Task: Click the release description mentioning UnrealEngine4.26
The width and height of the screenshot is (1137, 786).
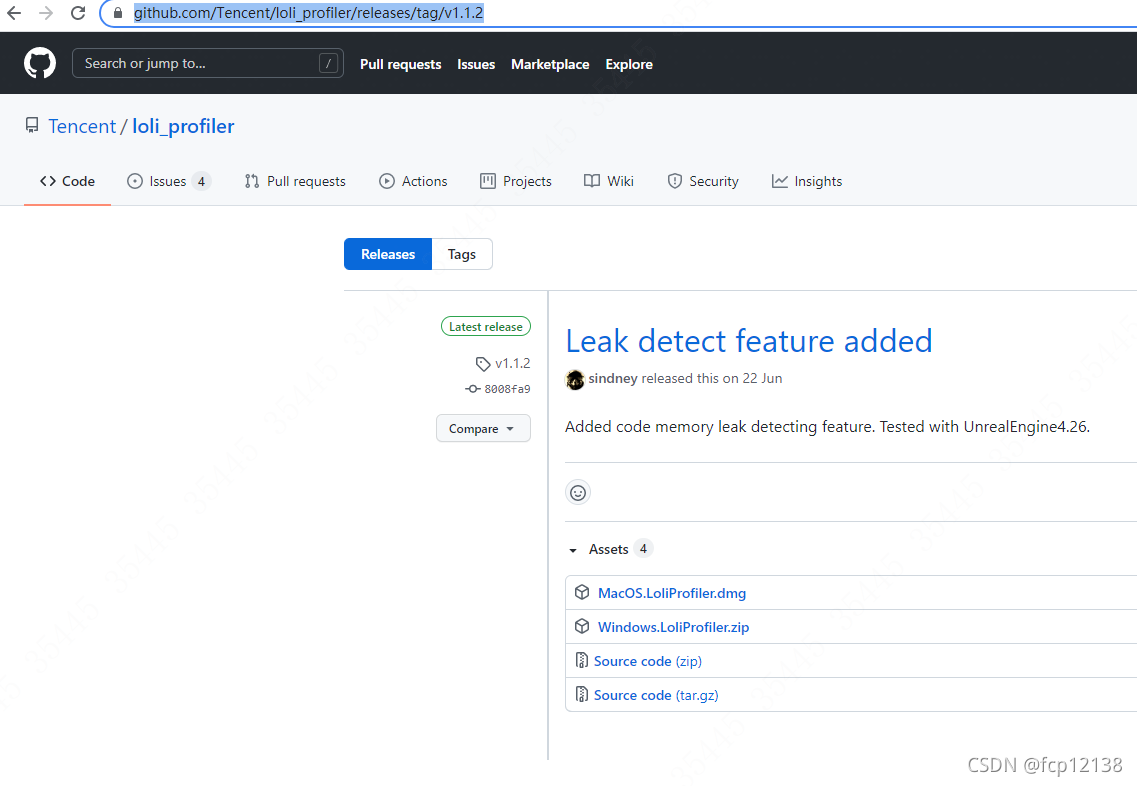Action: [827, 426]
